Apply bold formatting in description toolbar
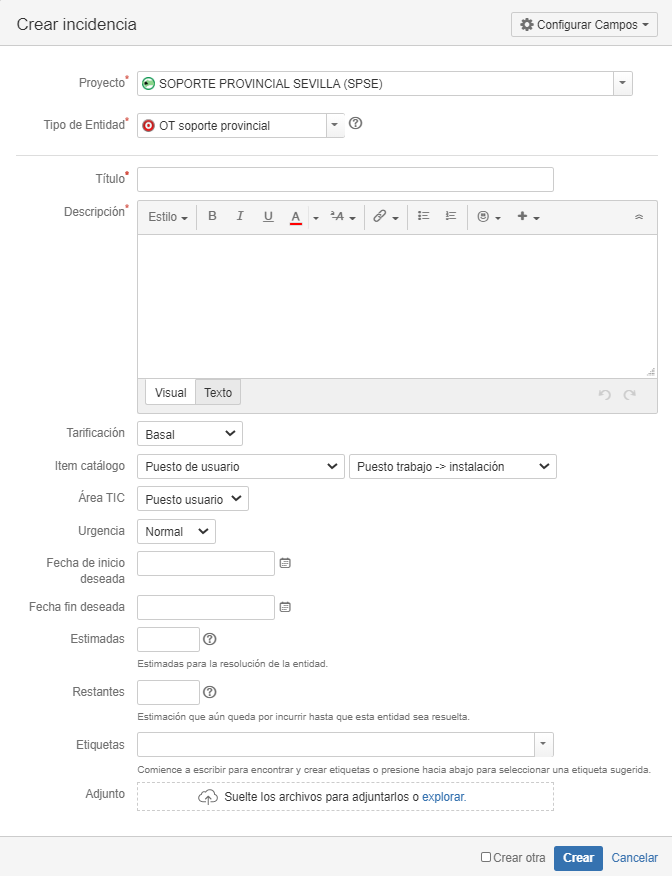Viewport: 672px width, 876px height. 212,216
